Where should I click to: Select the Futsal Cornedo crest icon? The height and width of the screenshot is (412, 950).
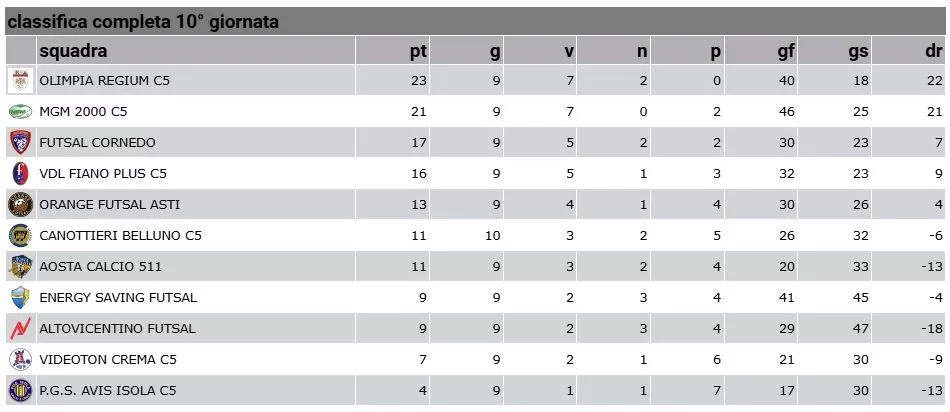pos(21,142)
